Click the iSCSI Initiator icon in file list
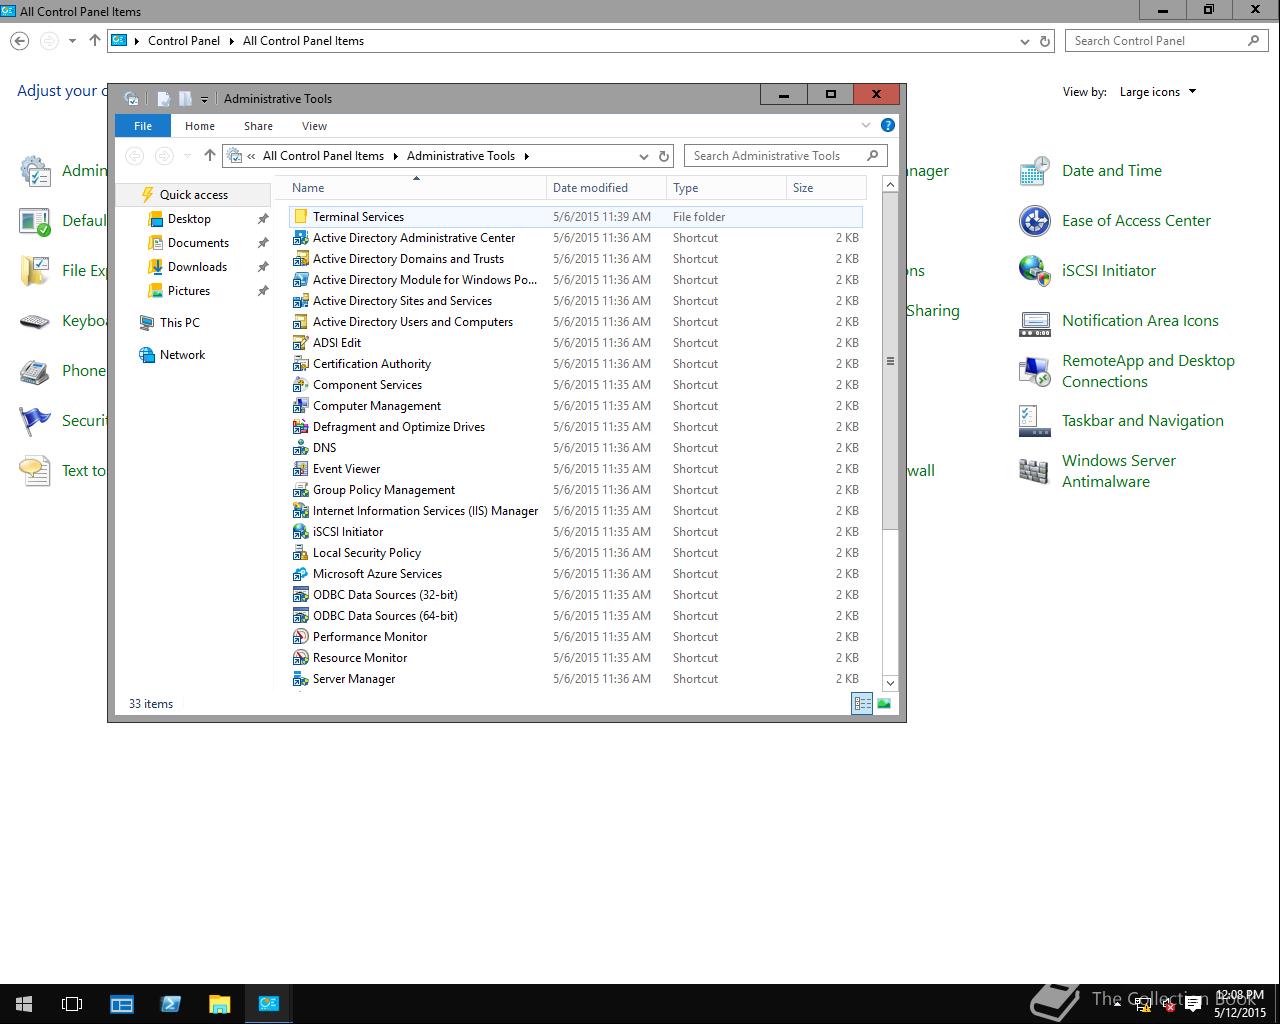This screenshot has height=1024, width=1280. pos(300,532)
